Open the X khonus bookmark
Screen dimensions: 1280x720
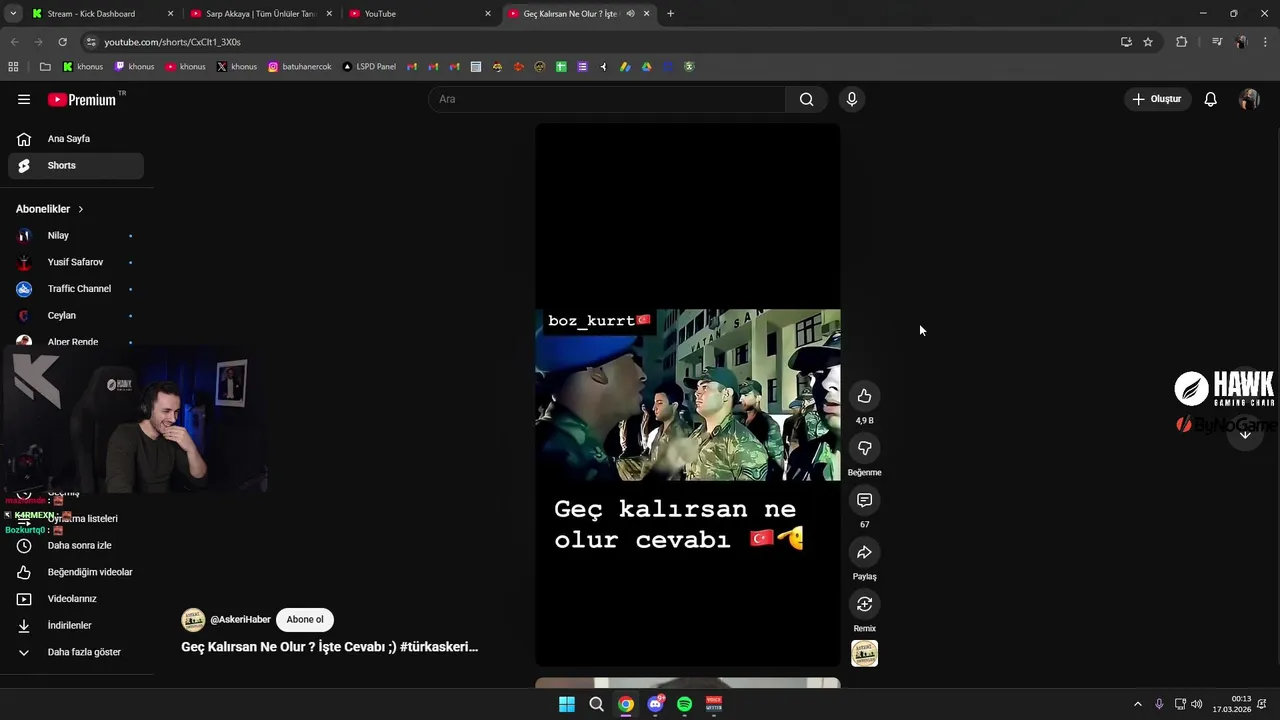pos(237,67)
